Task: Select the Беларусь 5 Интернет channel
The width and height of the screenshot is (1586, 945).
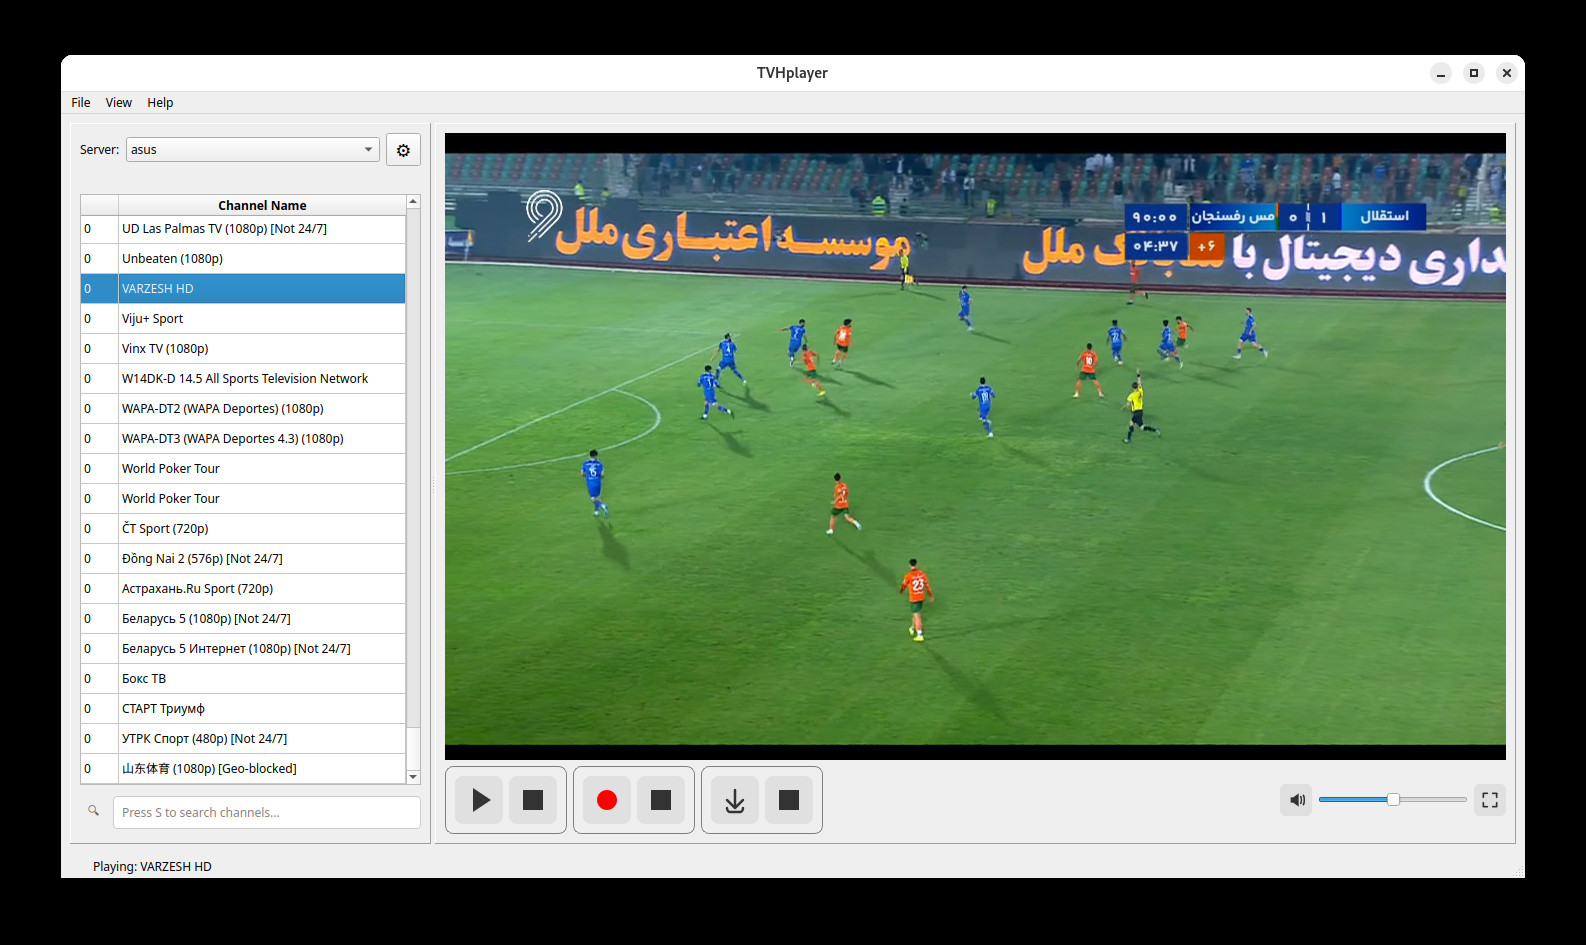Action: (243, 649)
